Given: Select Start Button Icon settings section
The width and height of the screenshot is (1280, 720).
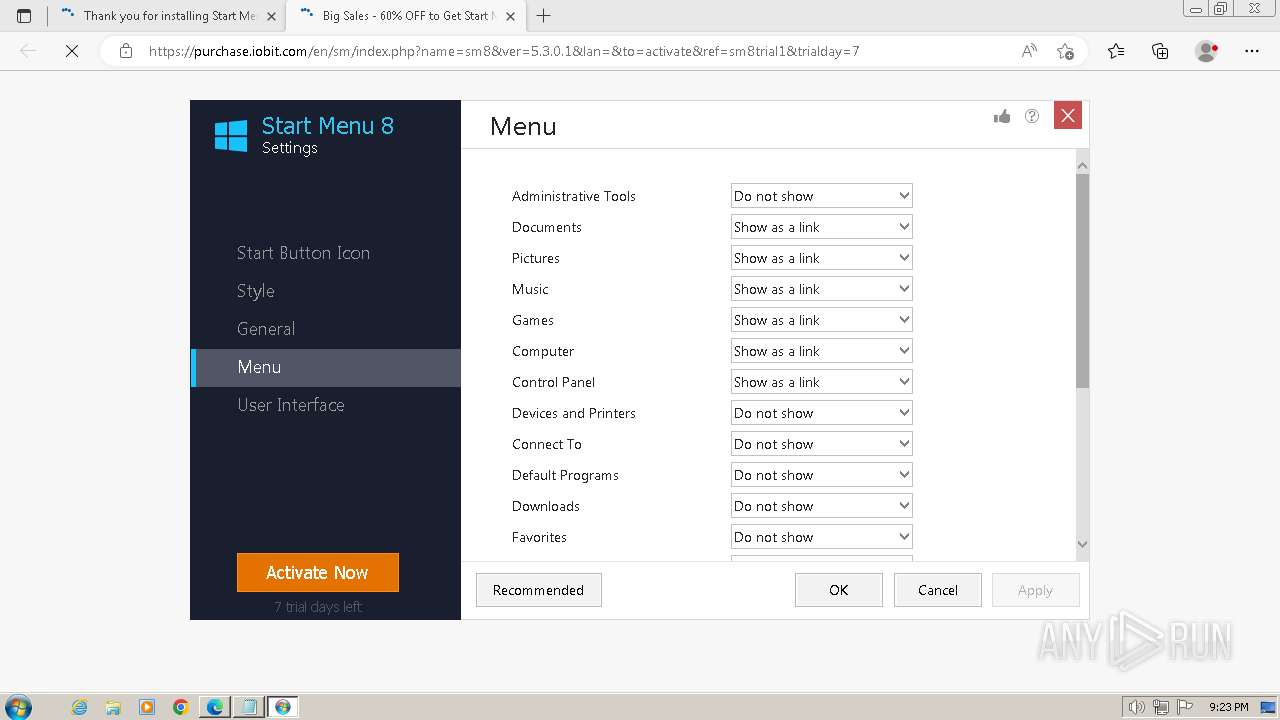Looking at the screenshot, I should [326, 253].
